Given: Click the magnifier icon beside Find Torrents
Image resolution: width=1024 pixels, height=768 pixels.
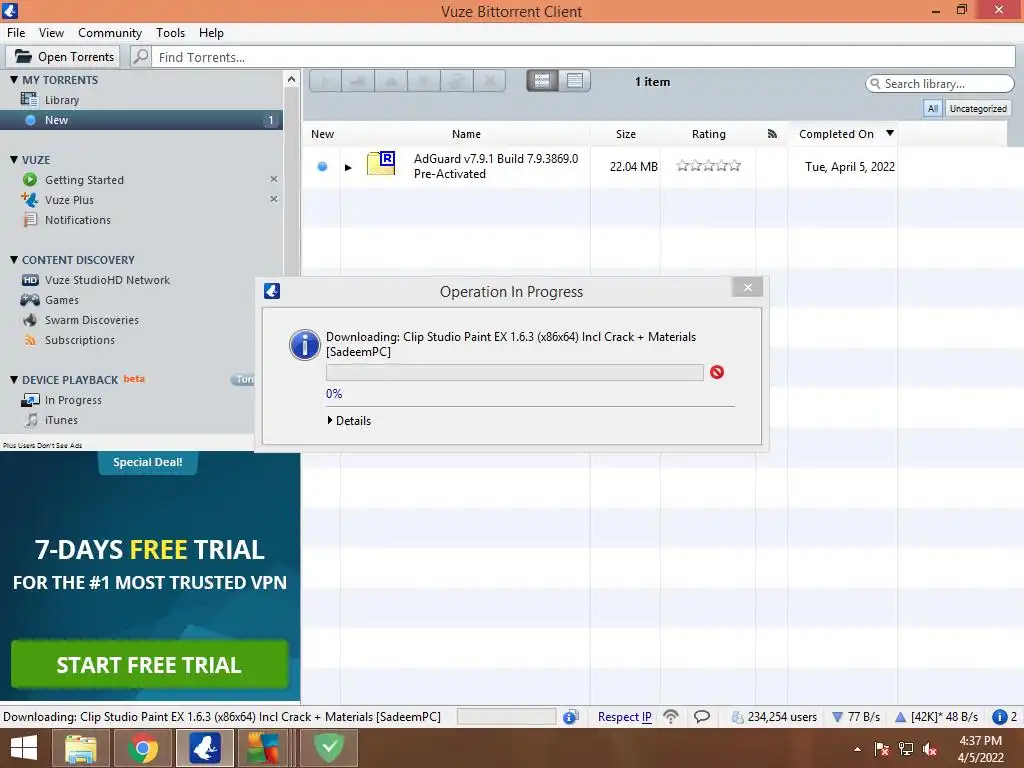Looking at the screenshot, I should 140,57.
